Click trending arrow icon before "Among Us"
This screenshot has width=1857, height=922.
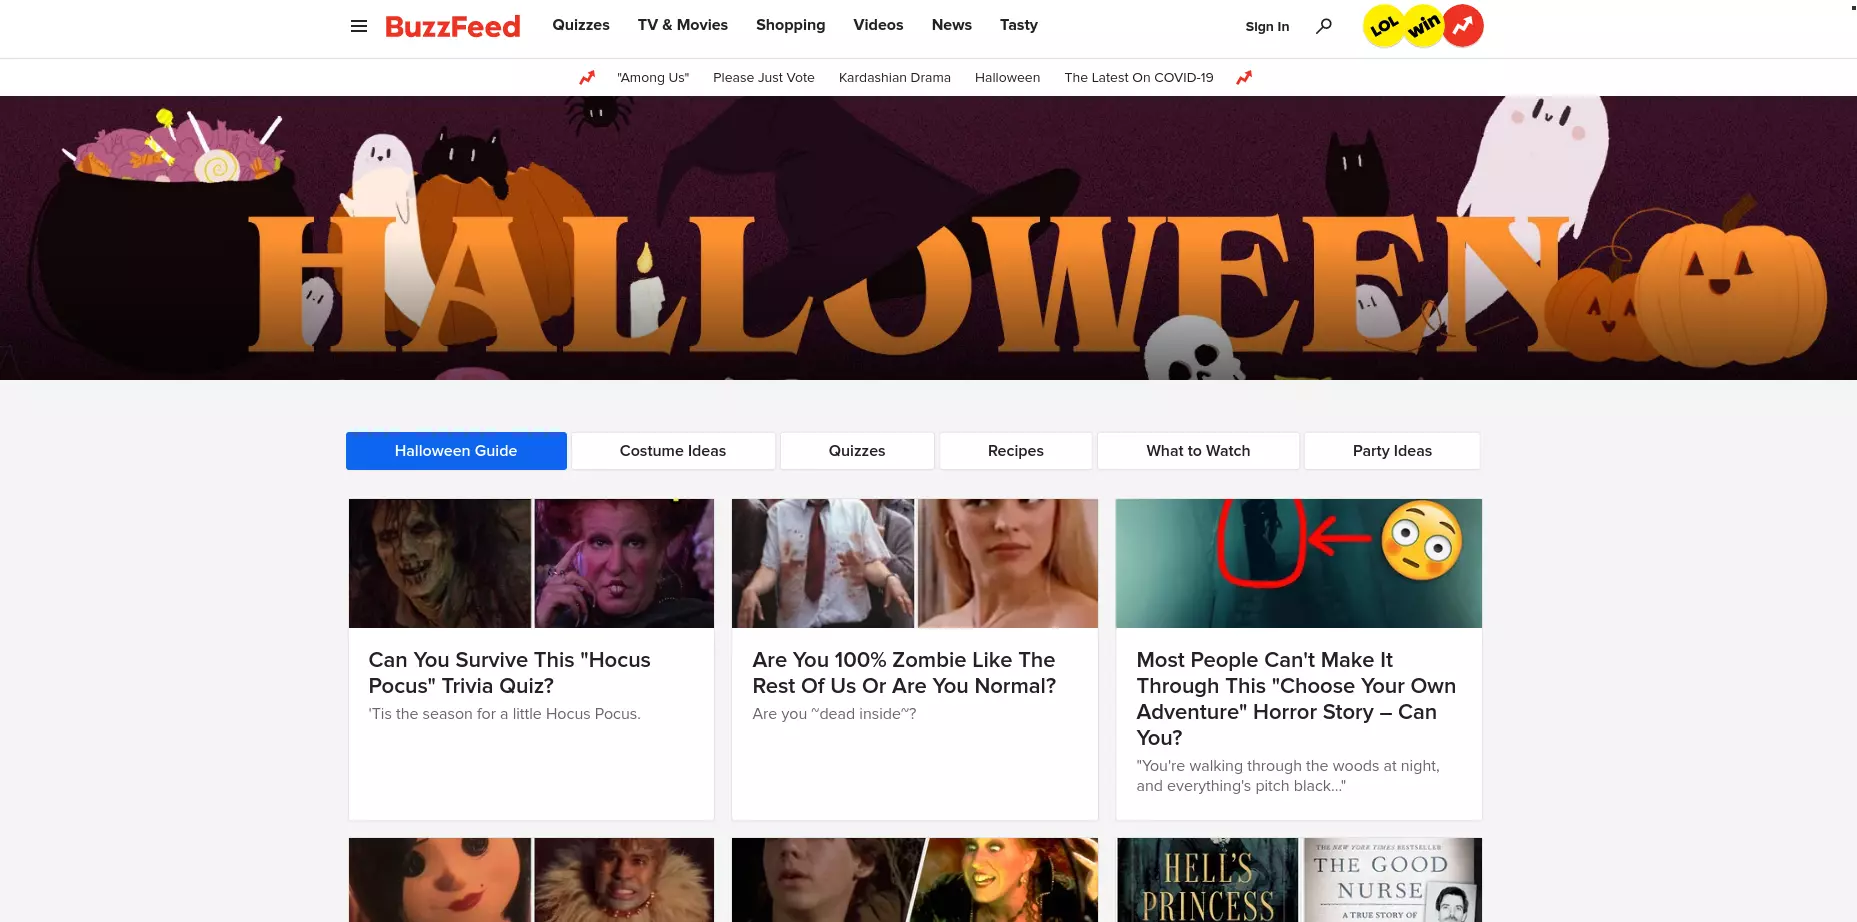587,77
